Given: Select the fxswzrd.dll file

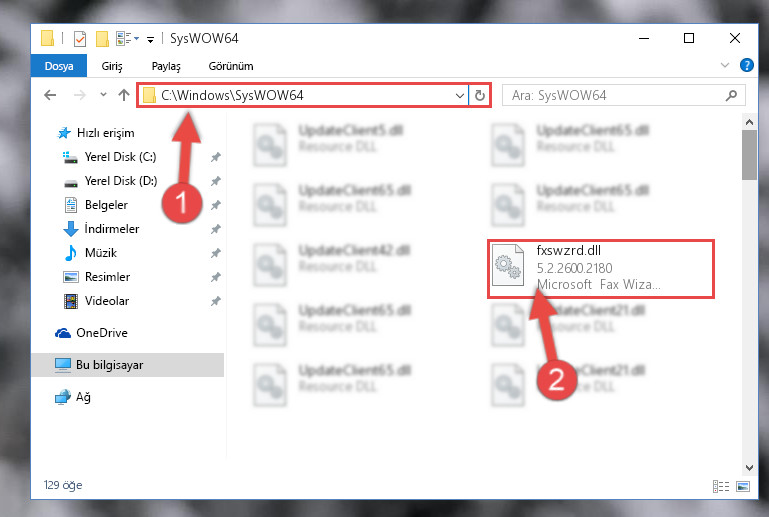Looking at the screenshot, I should [601, 268].
